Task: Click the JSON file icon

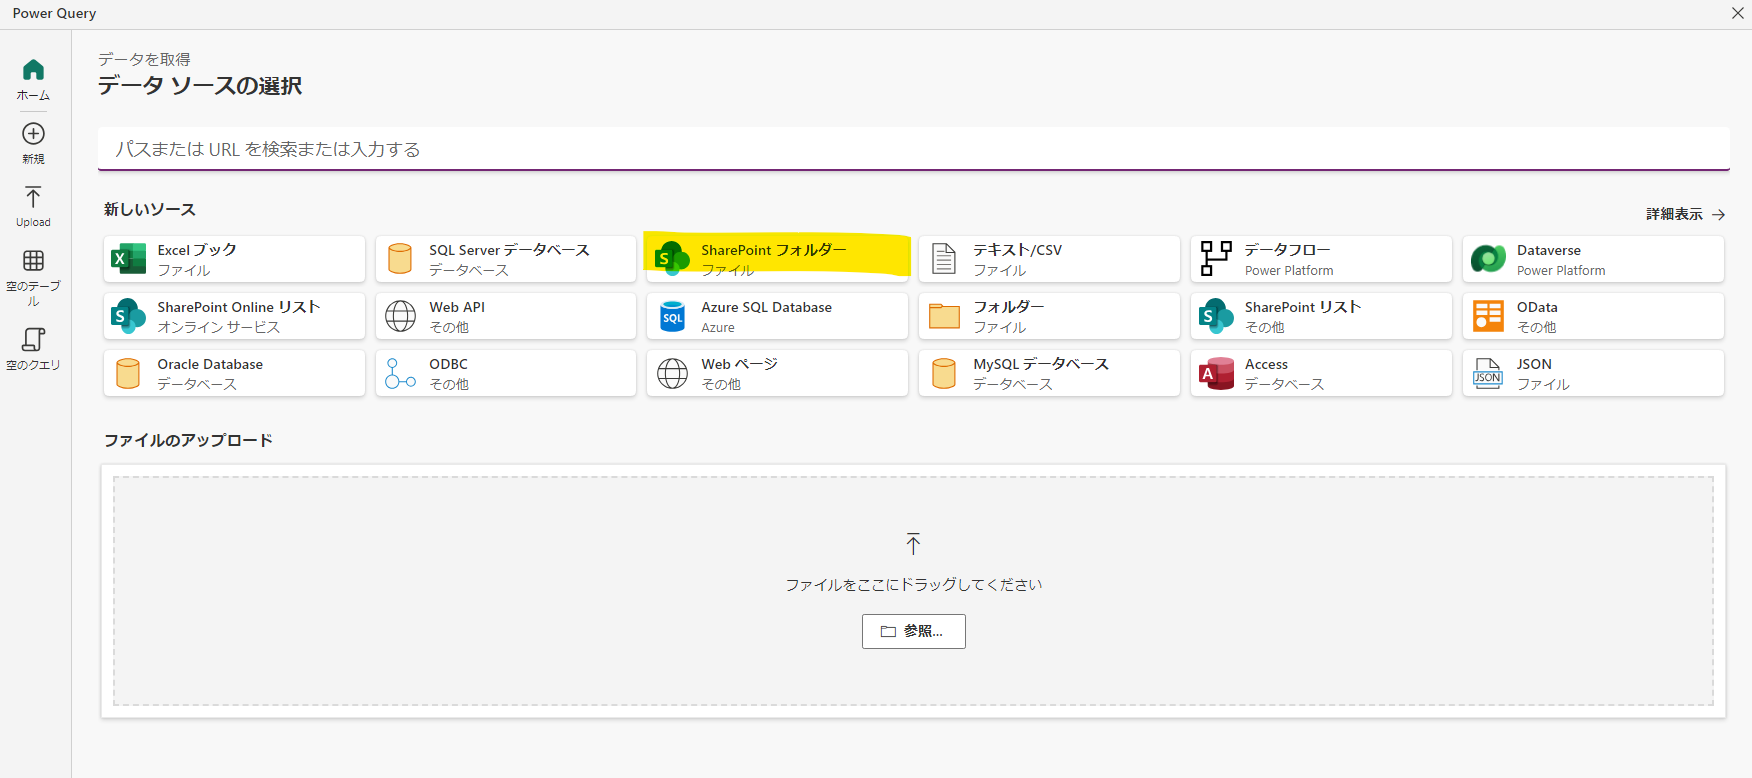Action: [x=1488, y=373]
